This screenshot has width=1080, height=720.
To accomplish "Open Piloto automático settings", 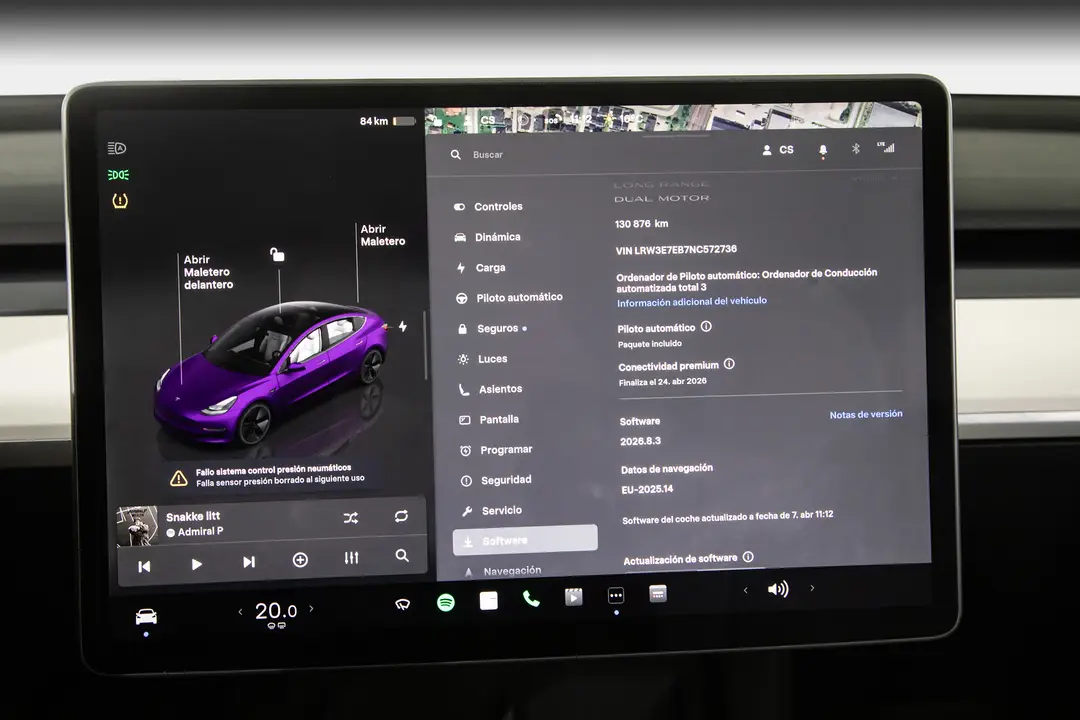I will [510, 298].
